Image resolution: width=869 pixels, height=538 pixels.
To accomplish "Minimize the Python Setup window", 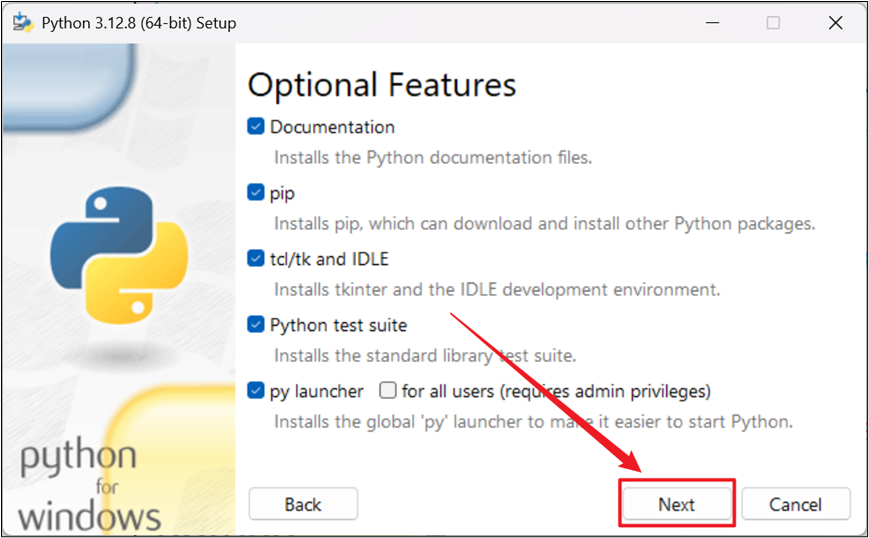I will coord(713,23).
